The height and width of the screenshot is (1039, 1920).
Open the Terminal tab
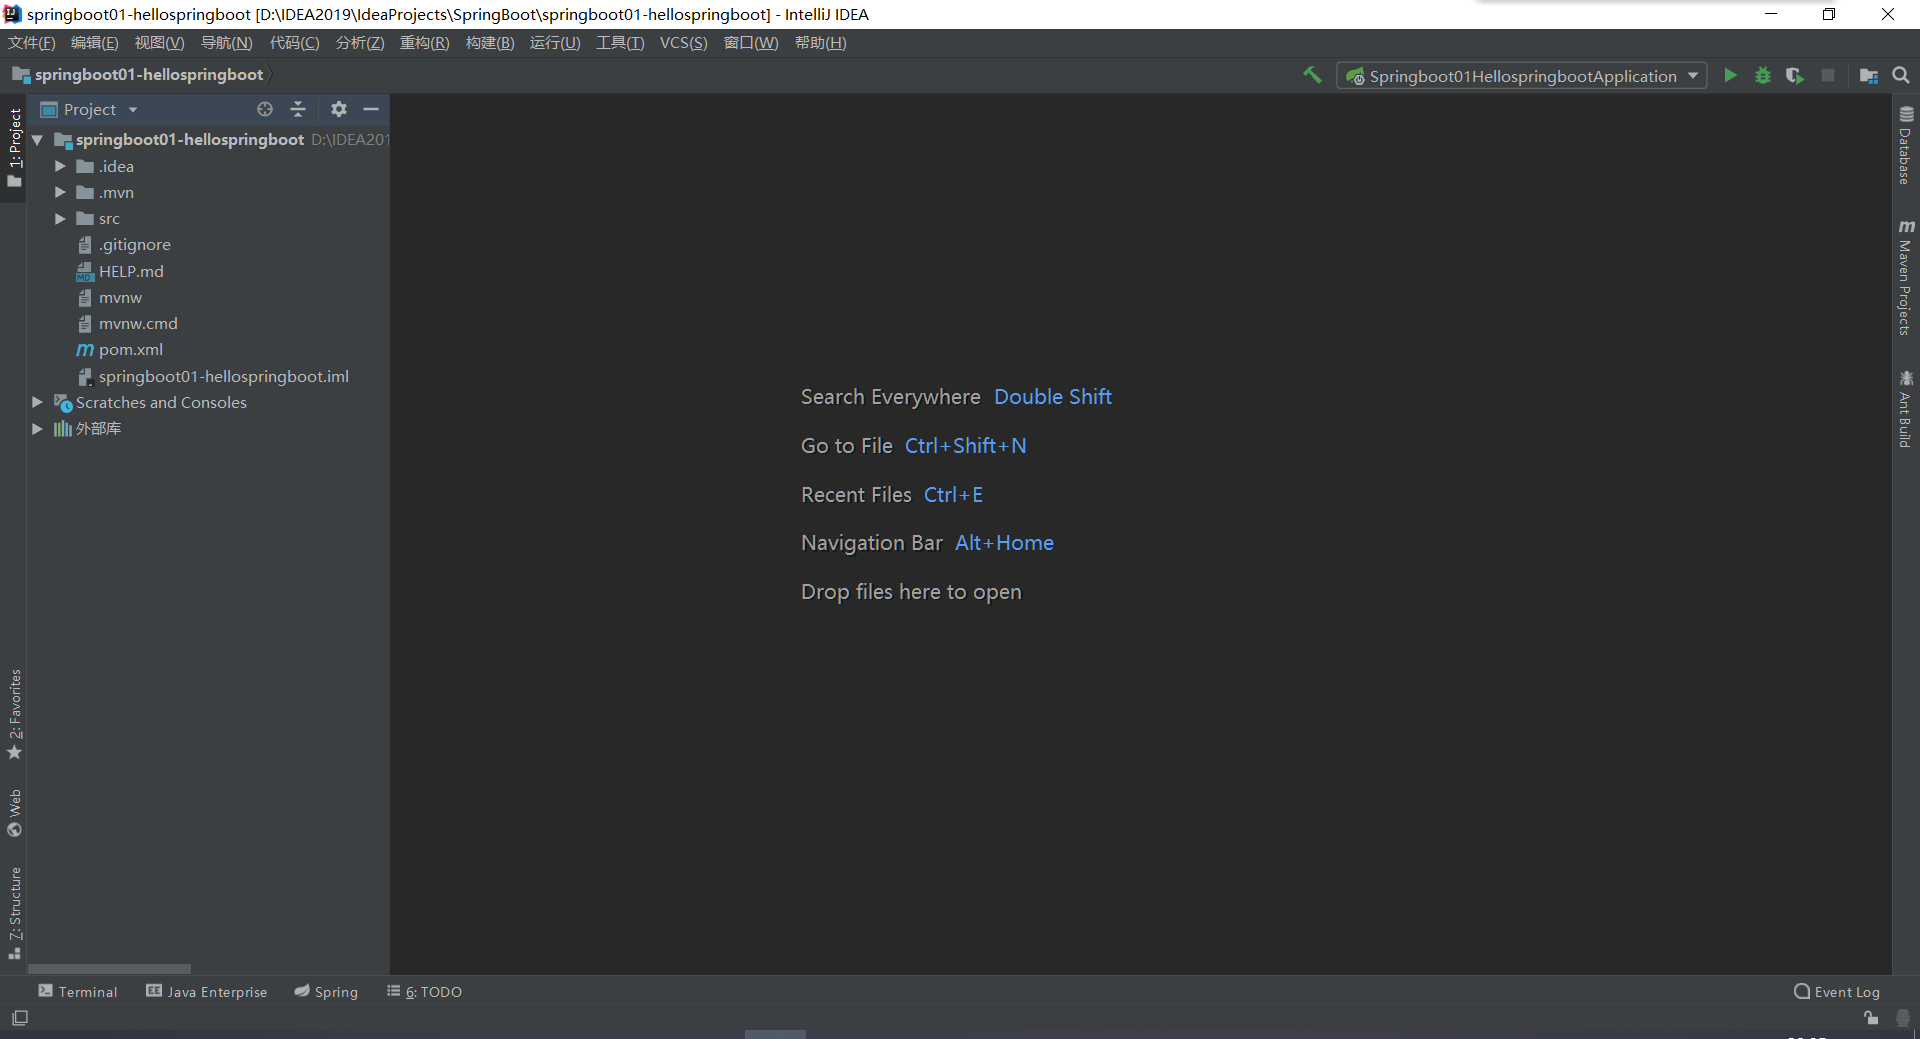pyautogui.click(x=78, y=992)
